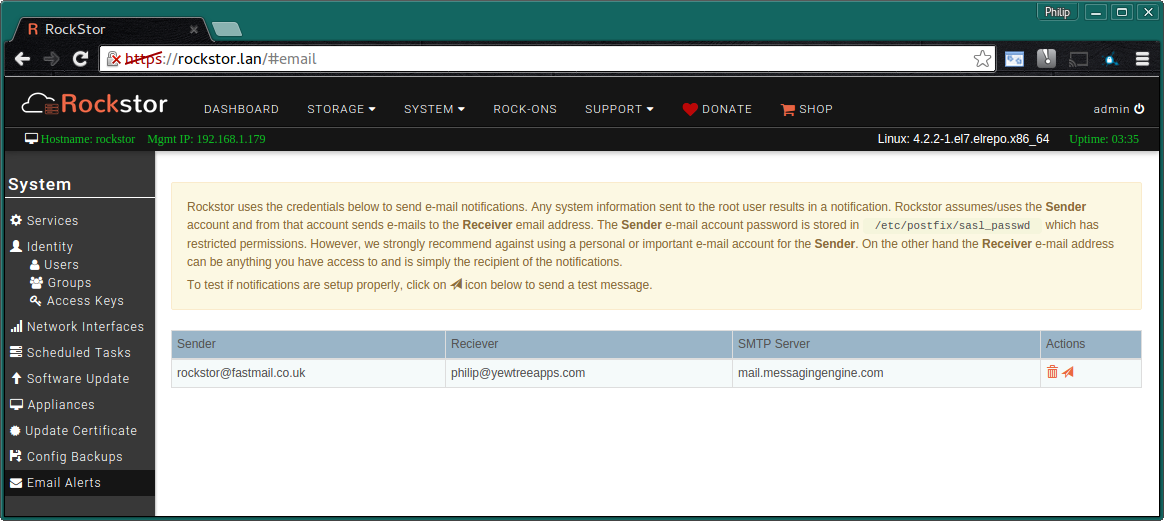The width and height of the screenshot is (1164, 521).
Task: Close the RockStor browser tab
Action: [194, 30]
